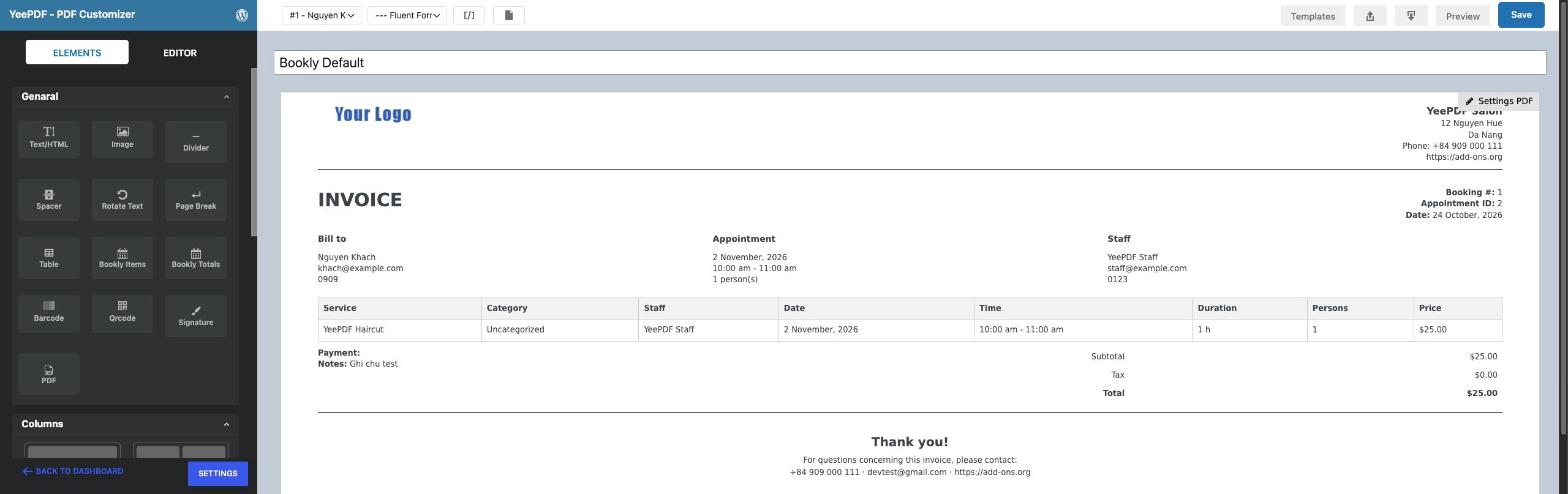This screenshot has width=1568, height=494.
Task: Click the Duration column header
Action: pyautogui.click(x=1250, y=308)
